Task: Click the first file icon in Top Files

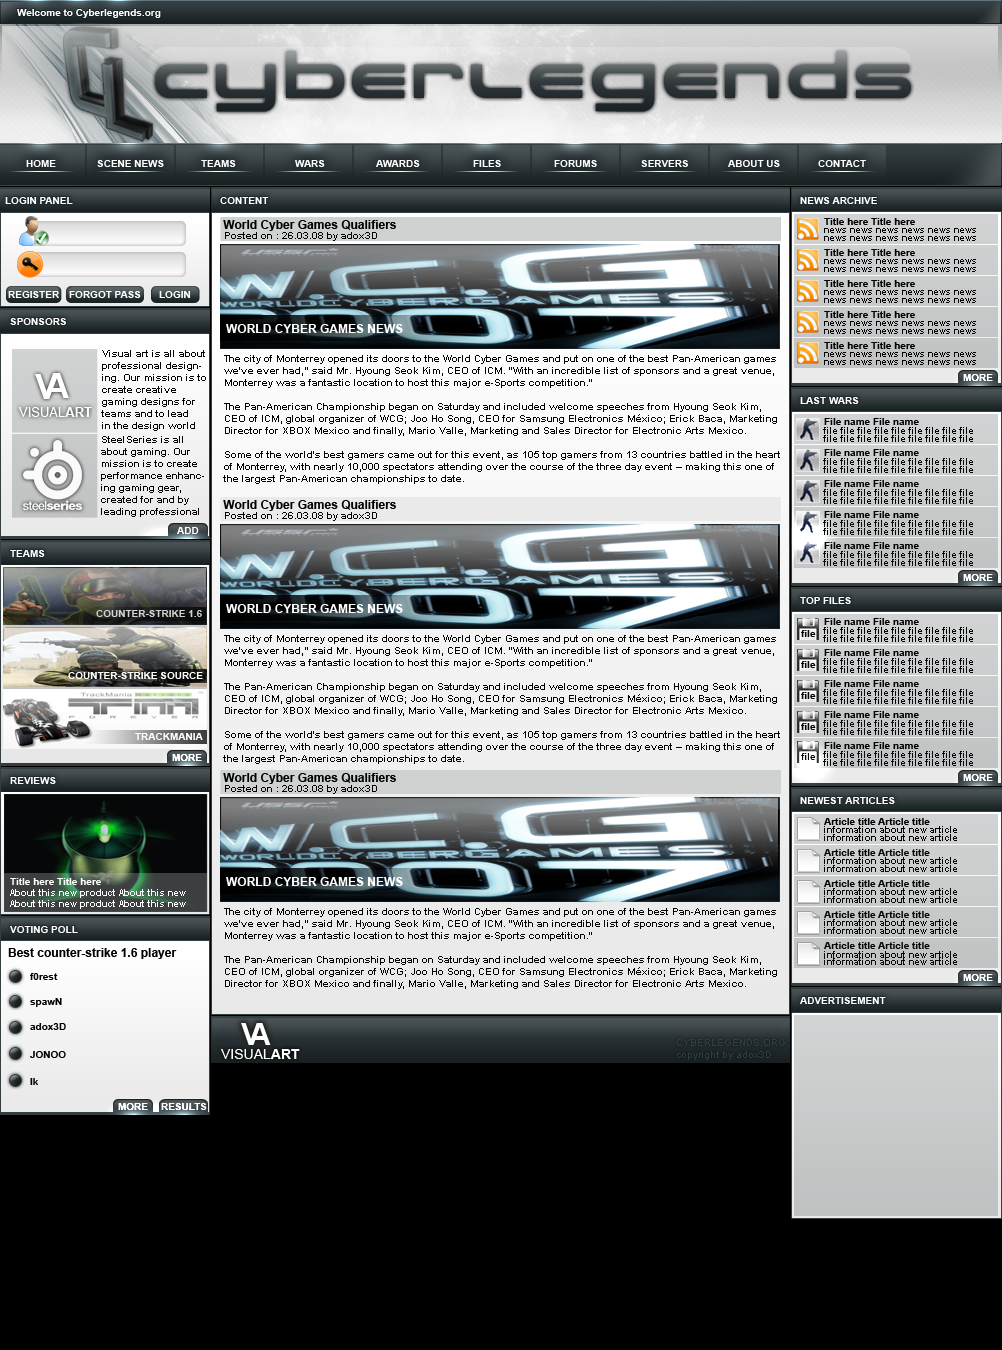Action: click(807, 630)
